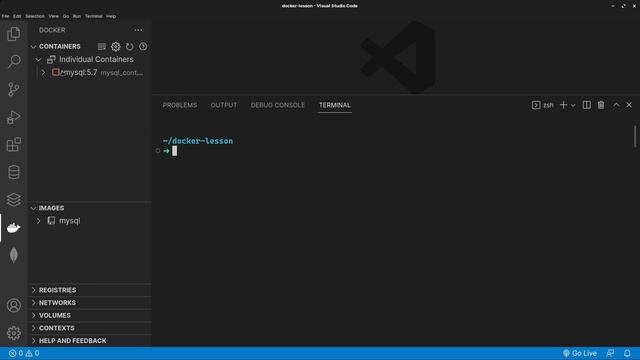Select the mysql image label
Image resolution: width=640 pixels, height=360 pixels.
point(70,221)
